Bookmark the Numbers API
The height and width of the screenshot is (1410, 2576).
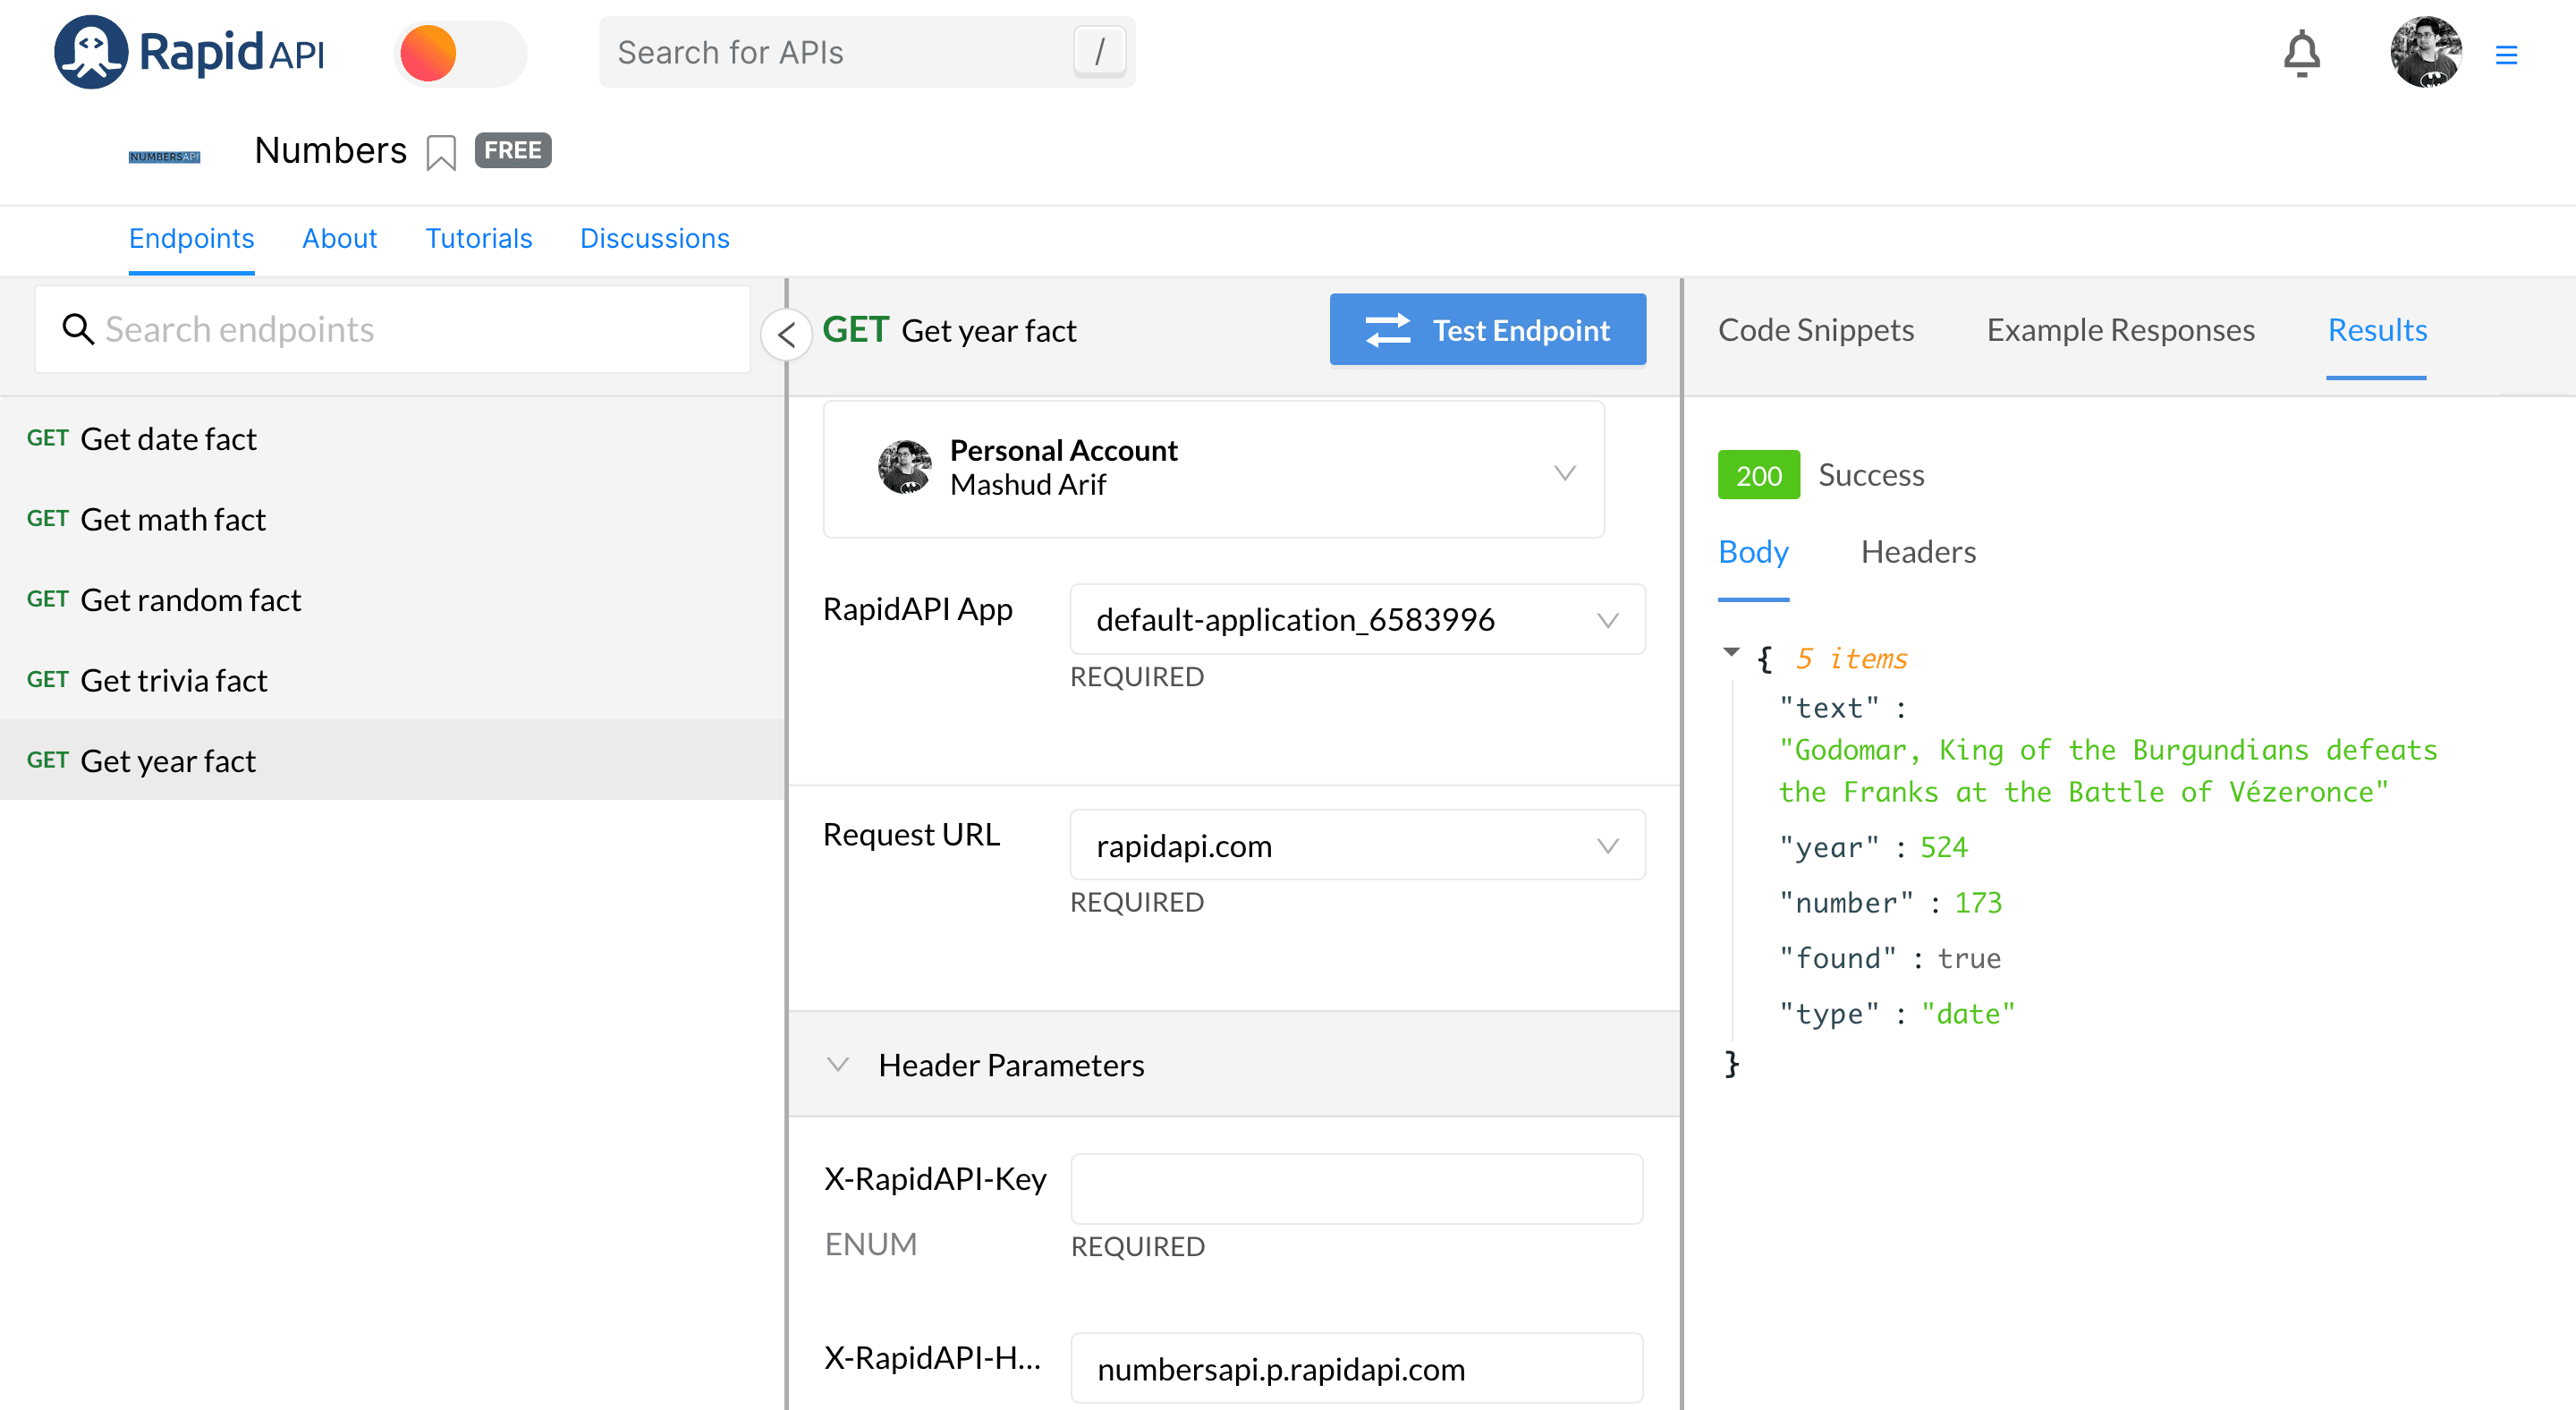(440, 153)
